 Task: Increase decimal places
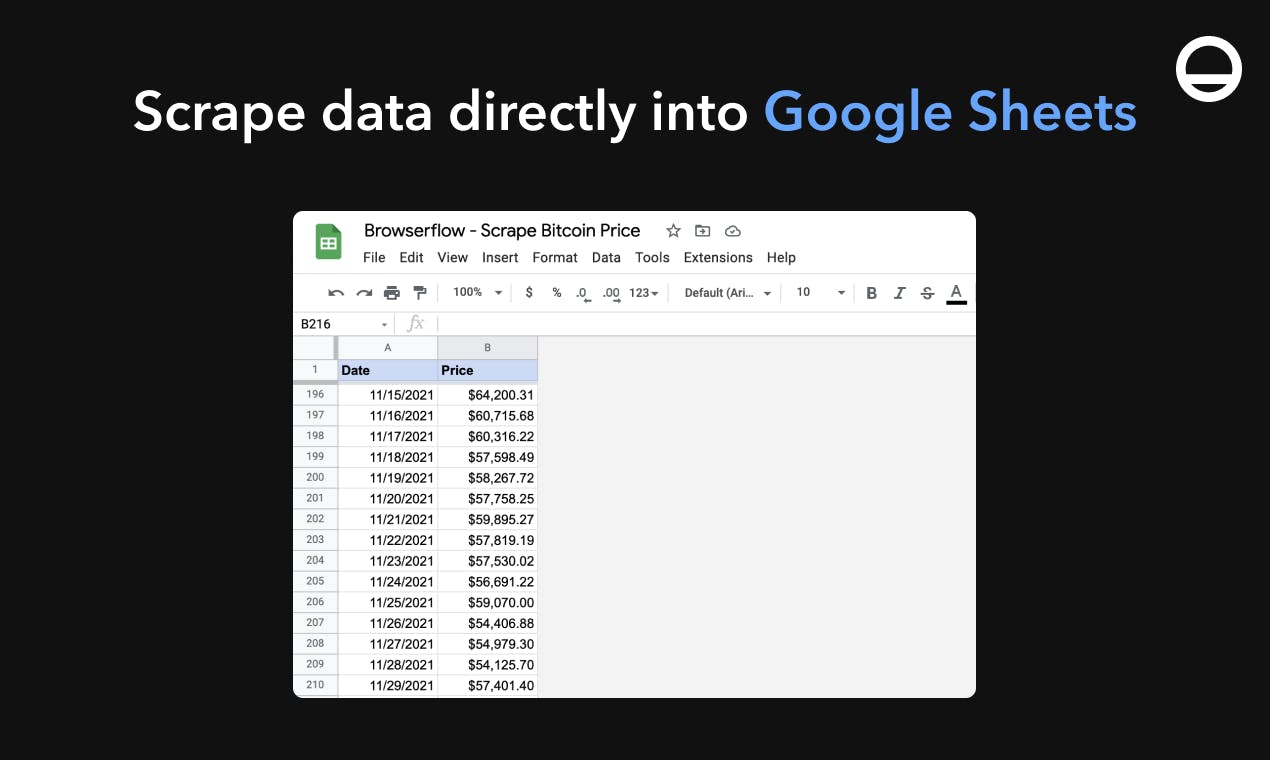[x=611, y=293]
